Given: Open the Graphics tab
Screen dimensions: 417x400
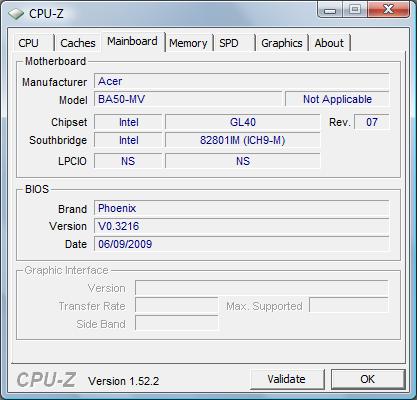Looking at the screenshot, I should 282,43.
